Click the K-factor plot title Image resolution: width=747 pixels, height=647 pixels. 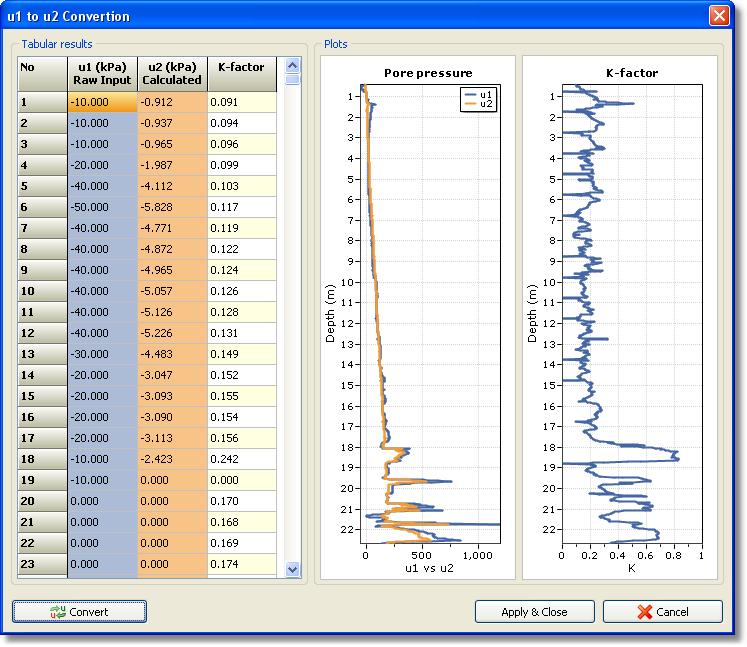(x=631, y=73)
